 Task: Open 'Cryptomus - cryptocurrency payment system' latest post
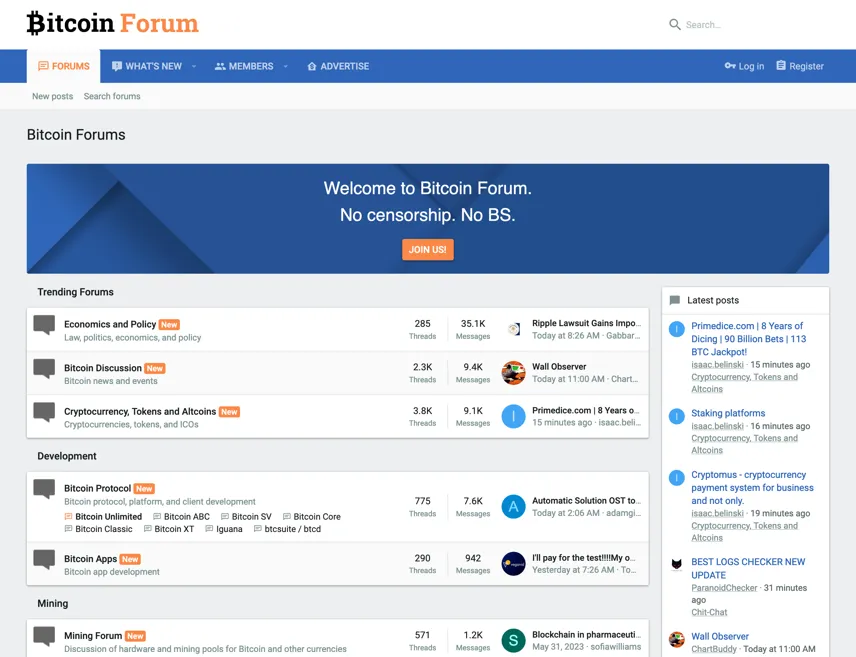point(752,488)
